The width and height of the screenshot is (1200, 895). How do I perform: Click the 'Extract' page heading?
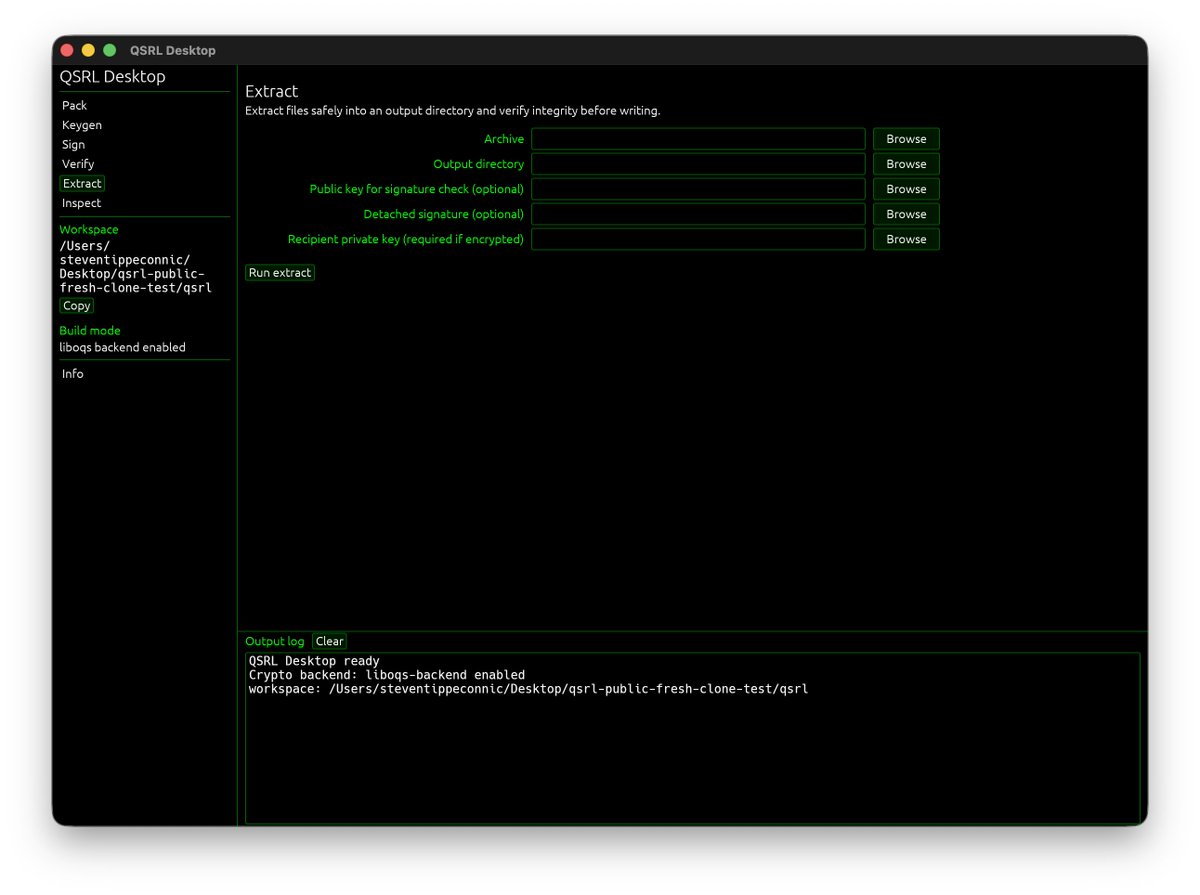point(272,91)
